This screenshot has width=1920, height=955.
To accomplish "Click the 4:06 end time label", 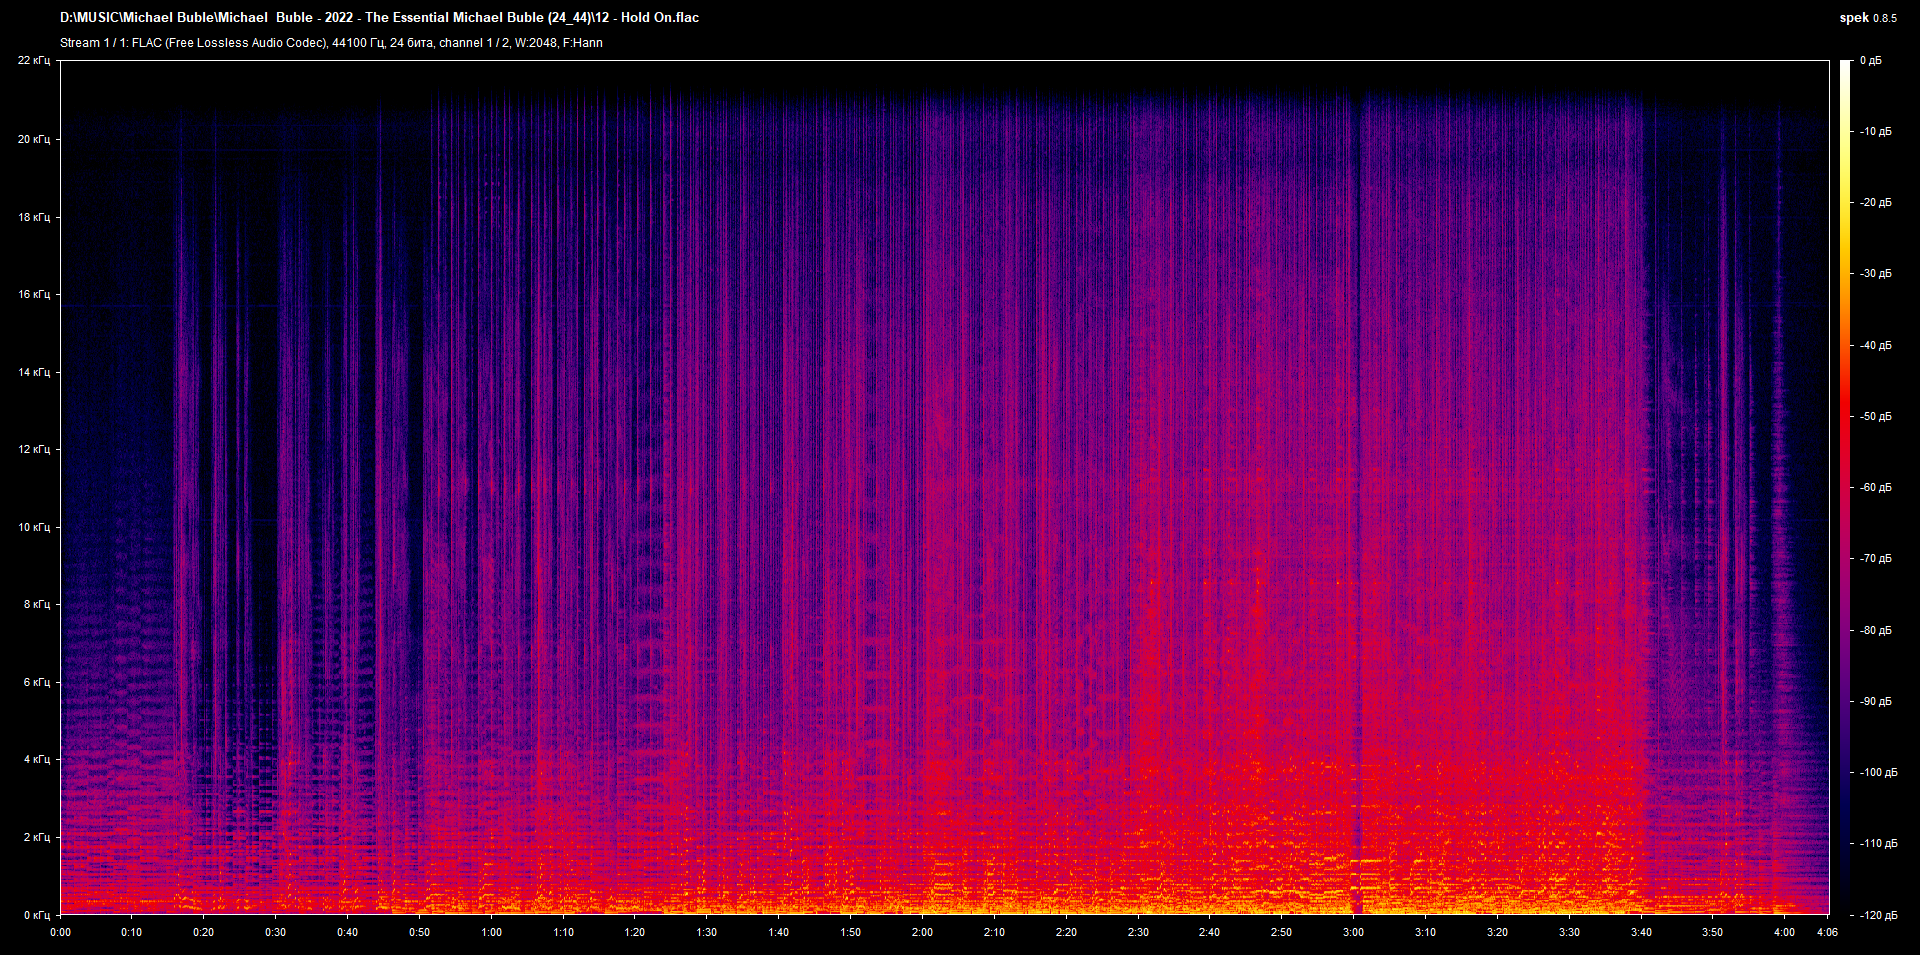I will tap(1828, 933).
